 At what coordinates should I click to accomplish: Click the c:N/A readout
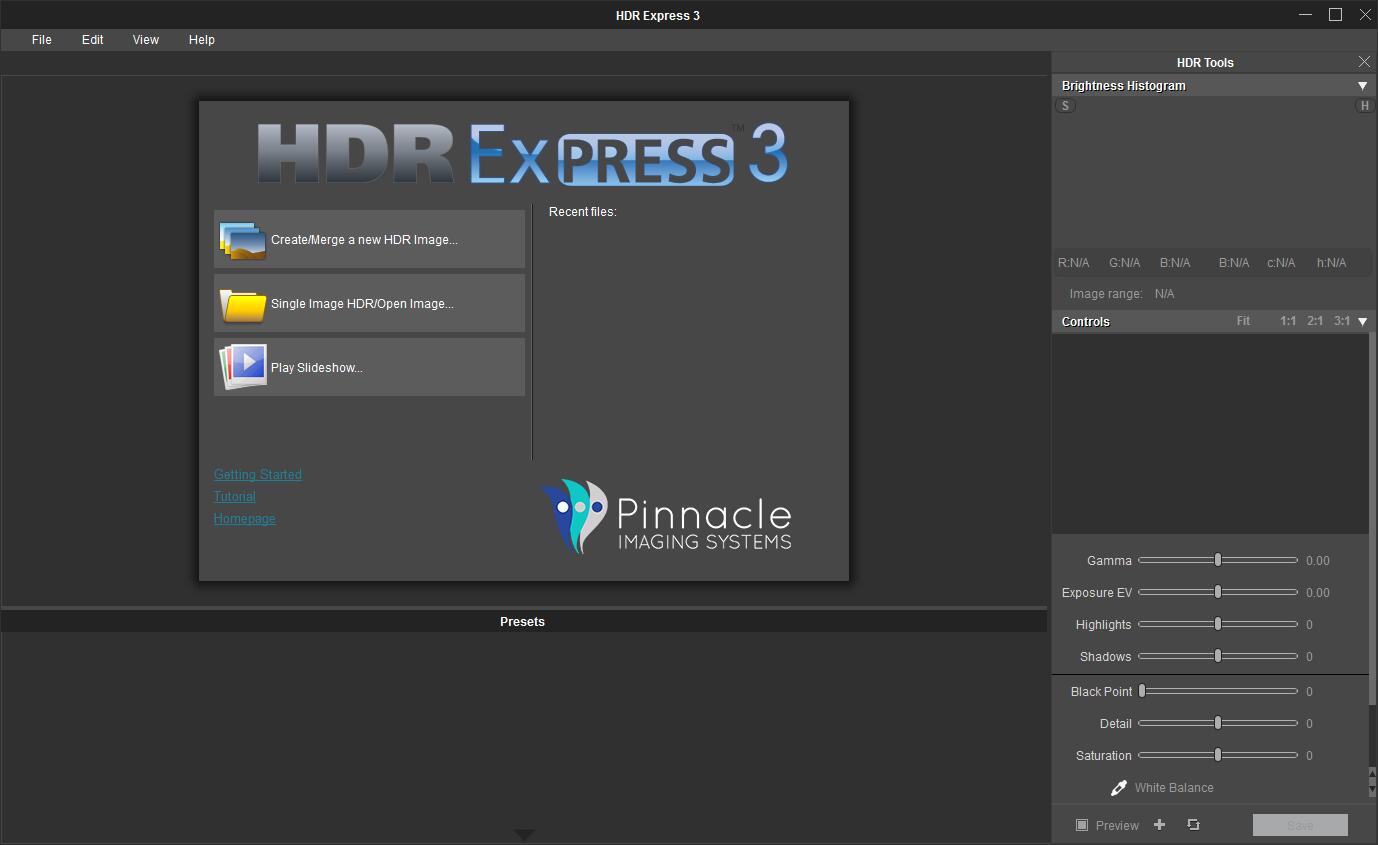pyautogui.click(x=1281, y=263)
